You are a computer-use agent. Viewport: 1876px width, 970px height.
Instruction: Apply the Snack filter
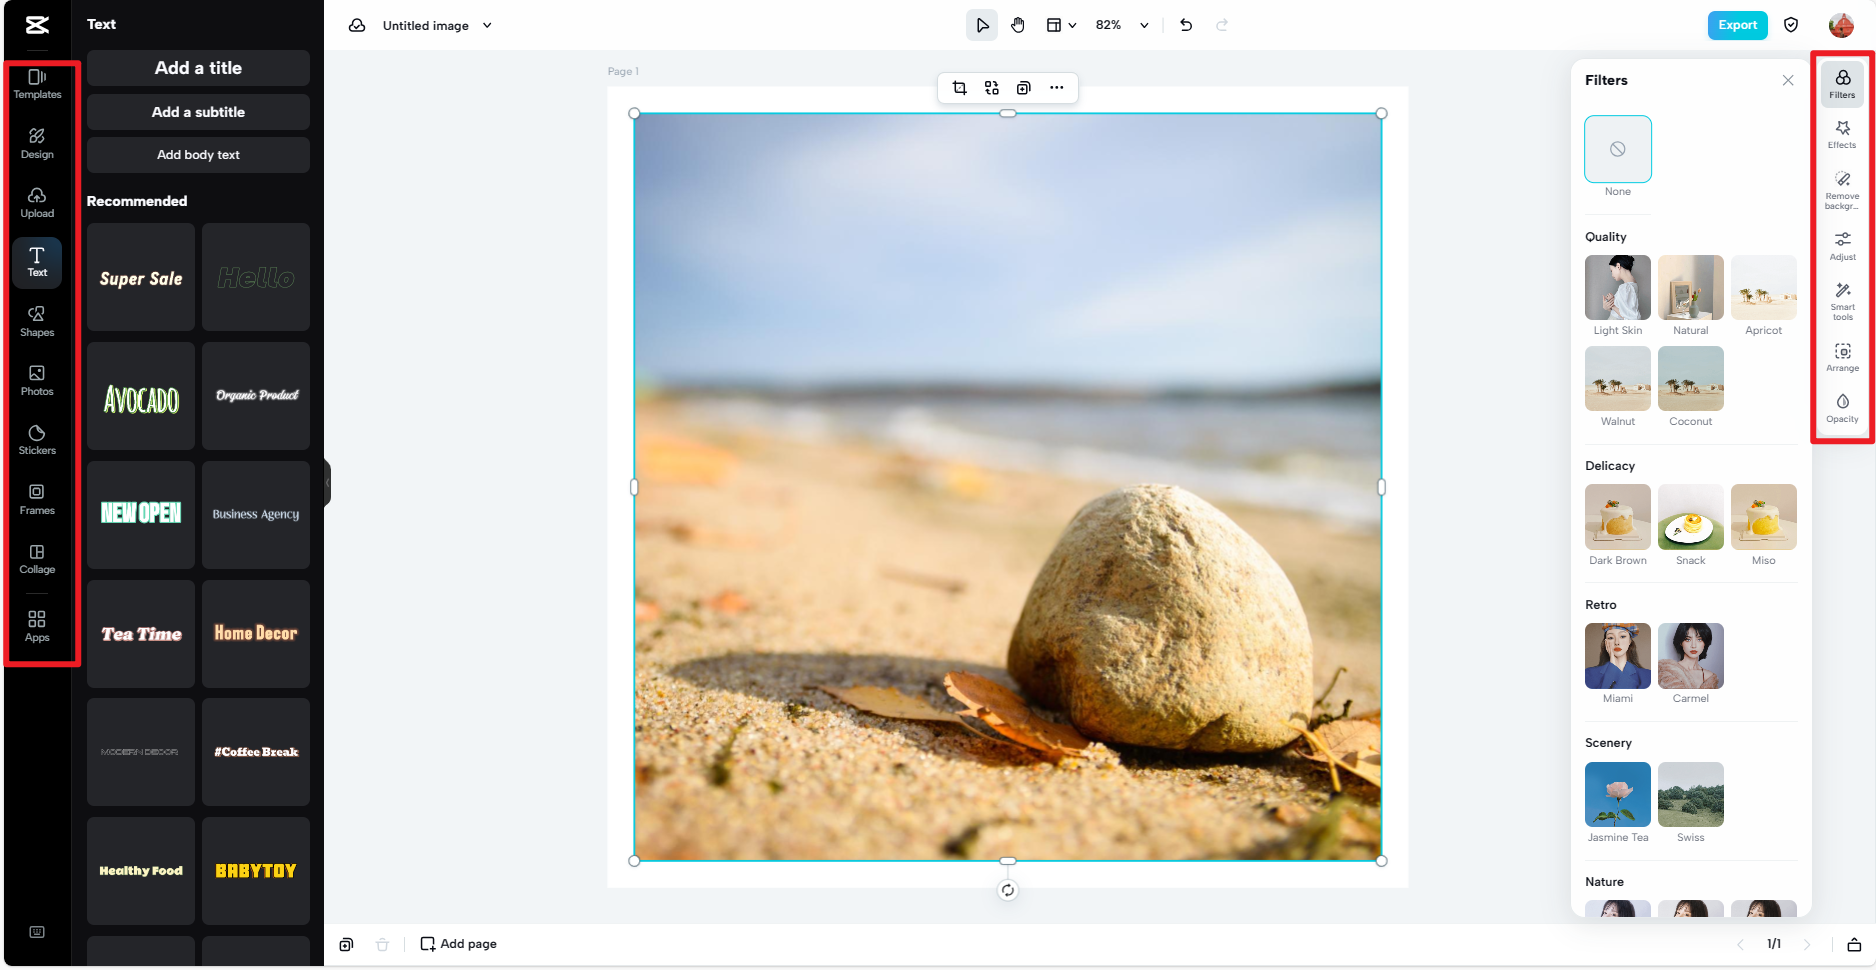(1691, 517)
